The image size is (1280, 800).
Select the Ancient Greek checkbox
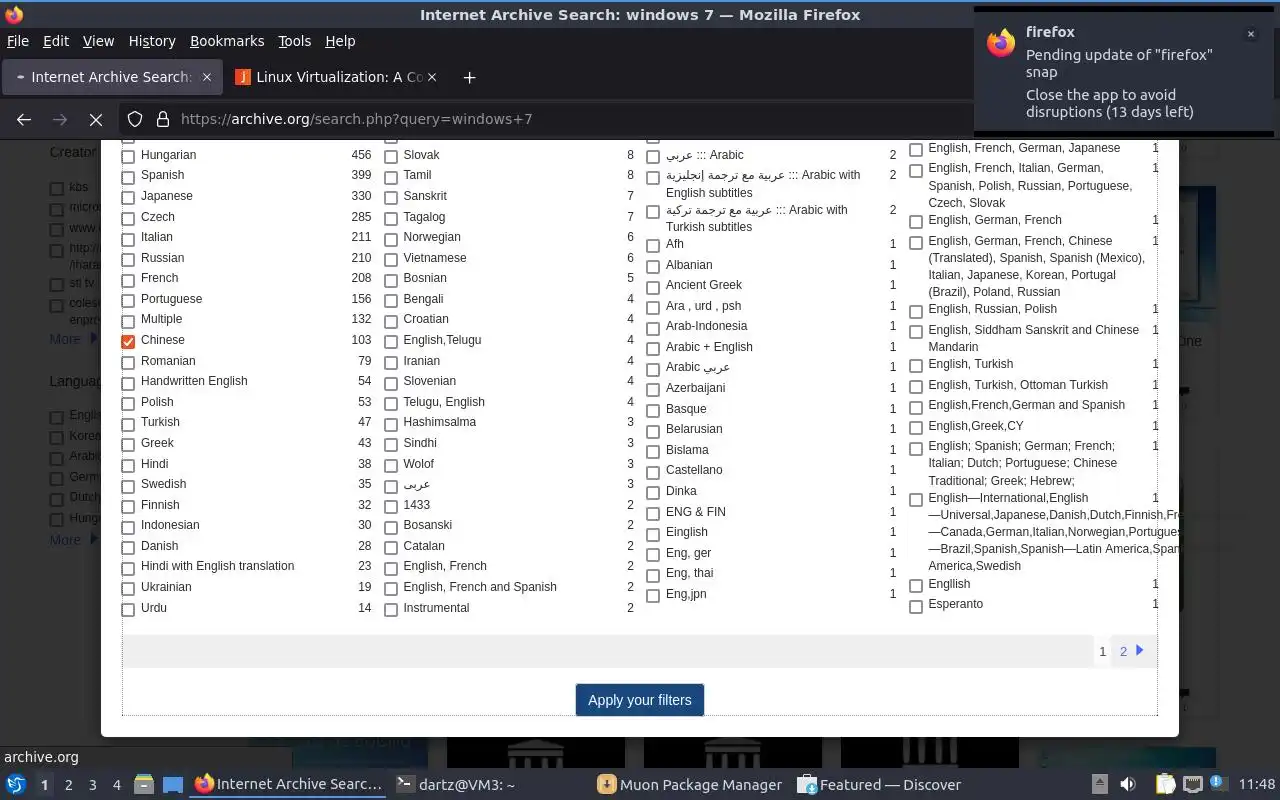[x=653, y=286]
